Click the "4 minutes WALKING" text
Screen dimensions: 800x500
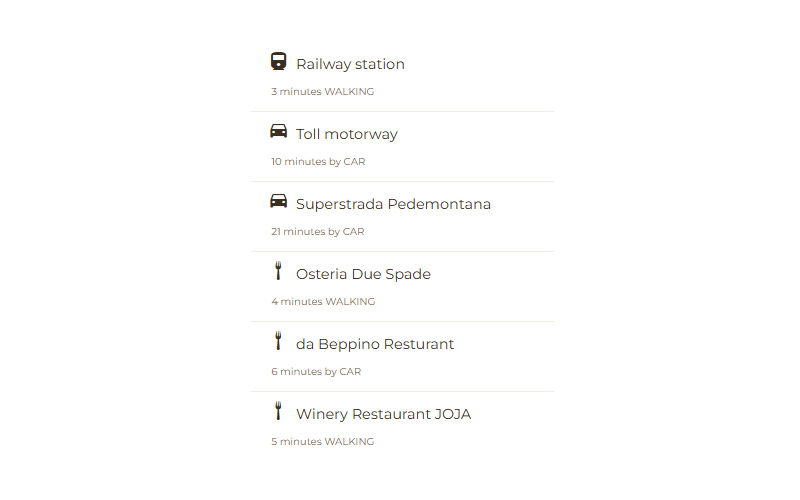click(323, 302)
